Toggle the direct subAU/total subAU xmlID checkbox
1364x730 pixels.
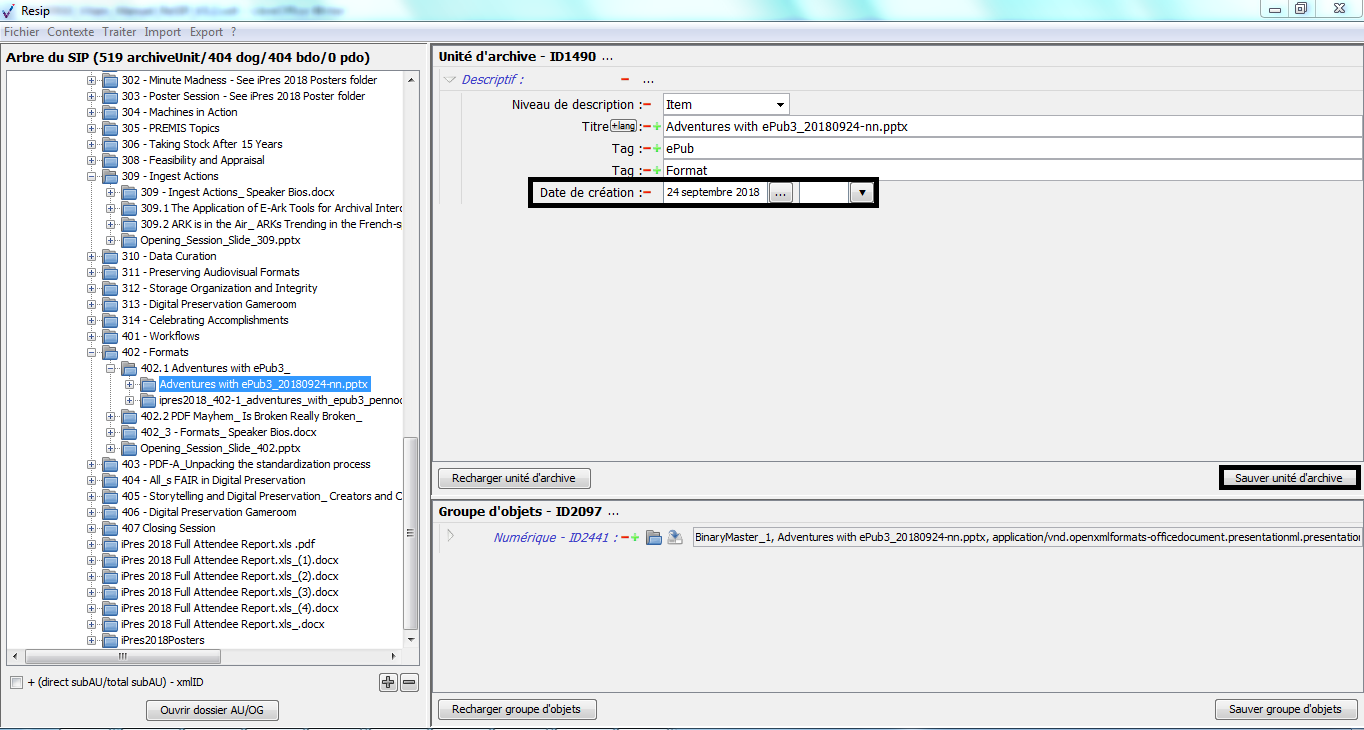tap(16, 683)
